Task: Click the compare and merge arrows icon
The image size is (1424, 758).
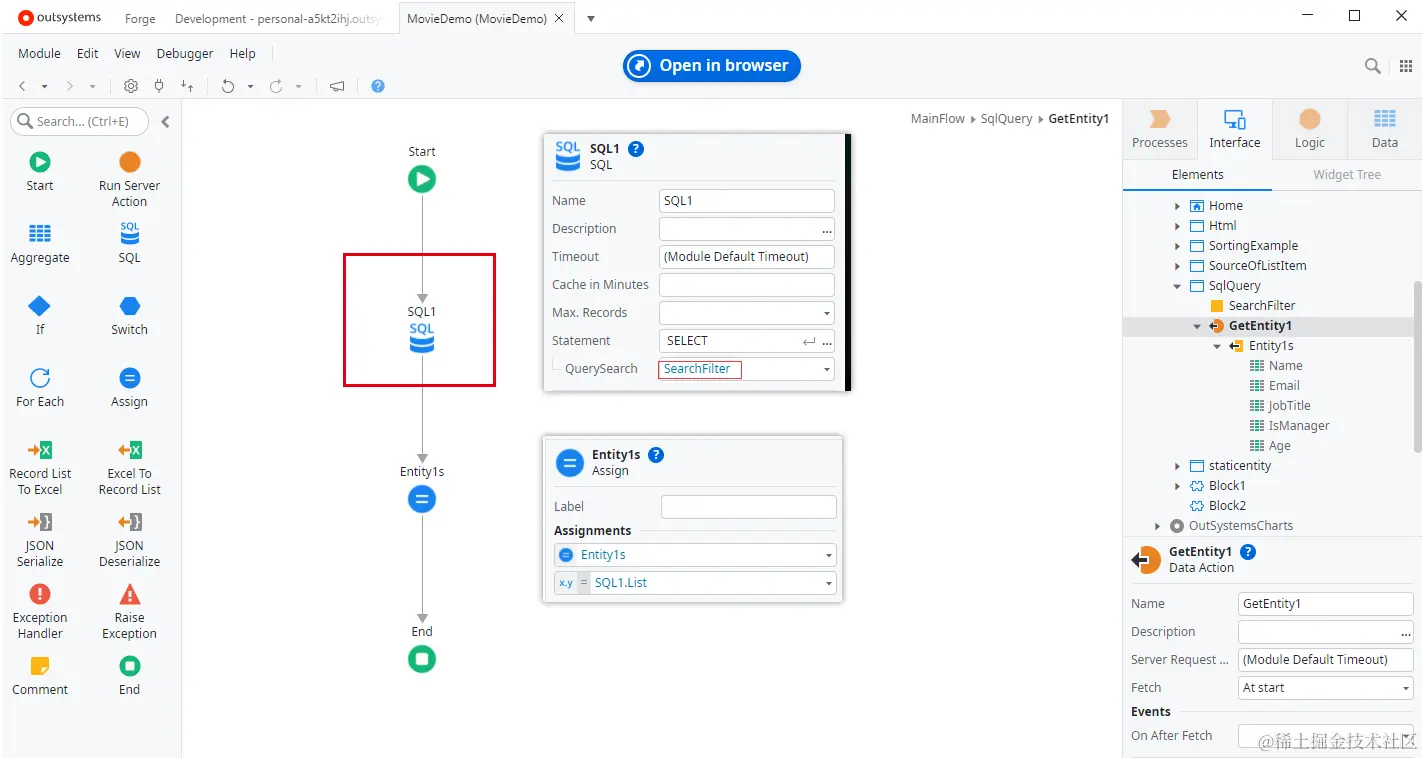Action: (187, 86)
